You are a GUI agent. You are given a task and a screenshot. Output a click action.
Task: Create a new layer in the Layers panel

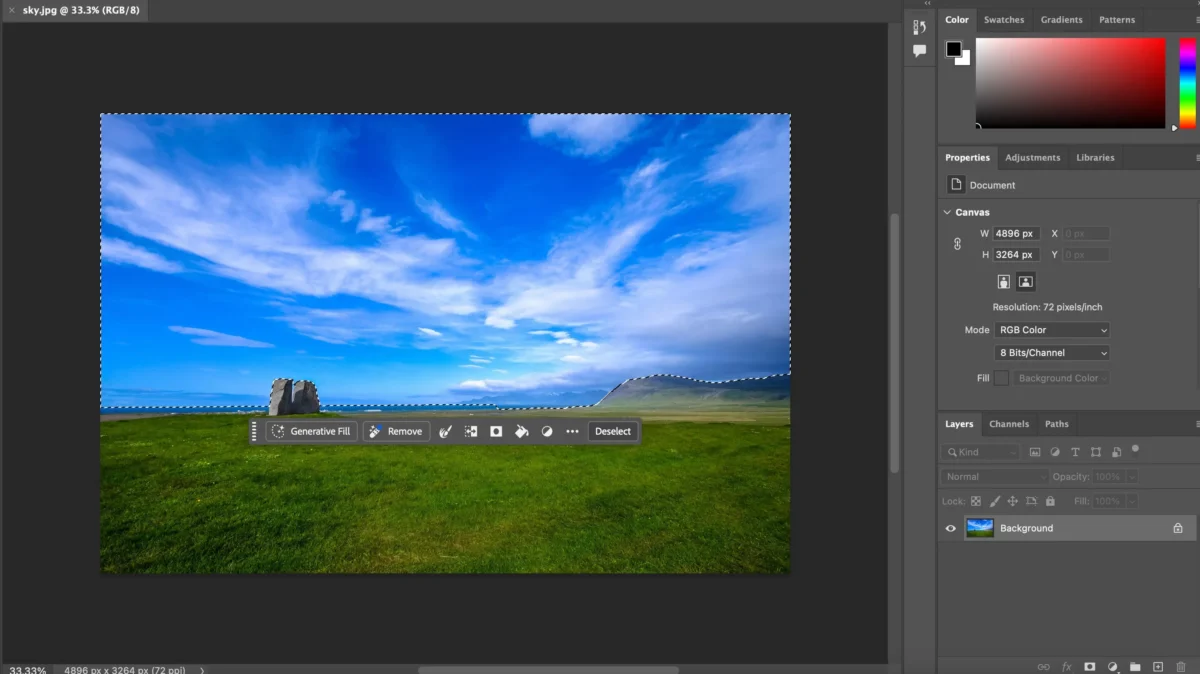pos(1158,666)
